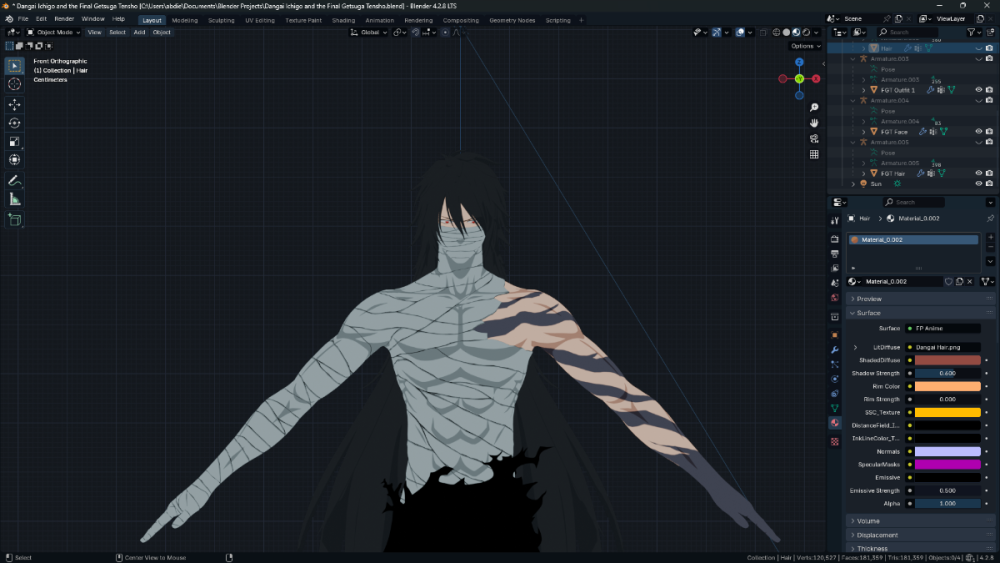Hide FGT Outfit 1 in viewport
This screenshot has width=1000, height=563.
coord(978,89)
